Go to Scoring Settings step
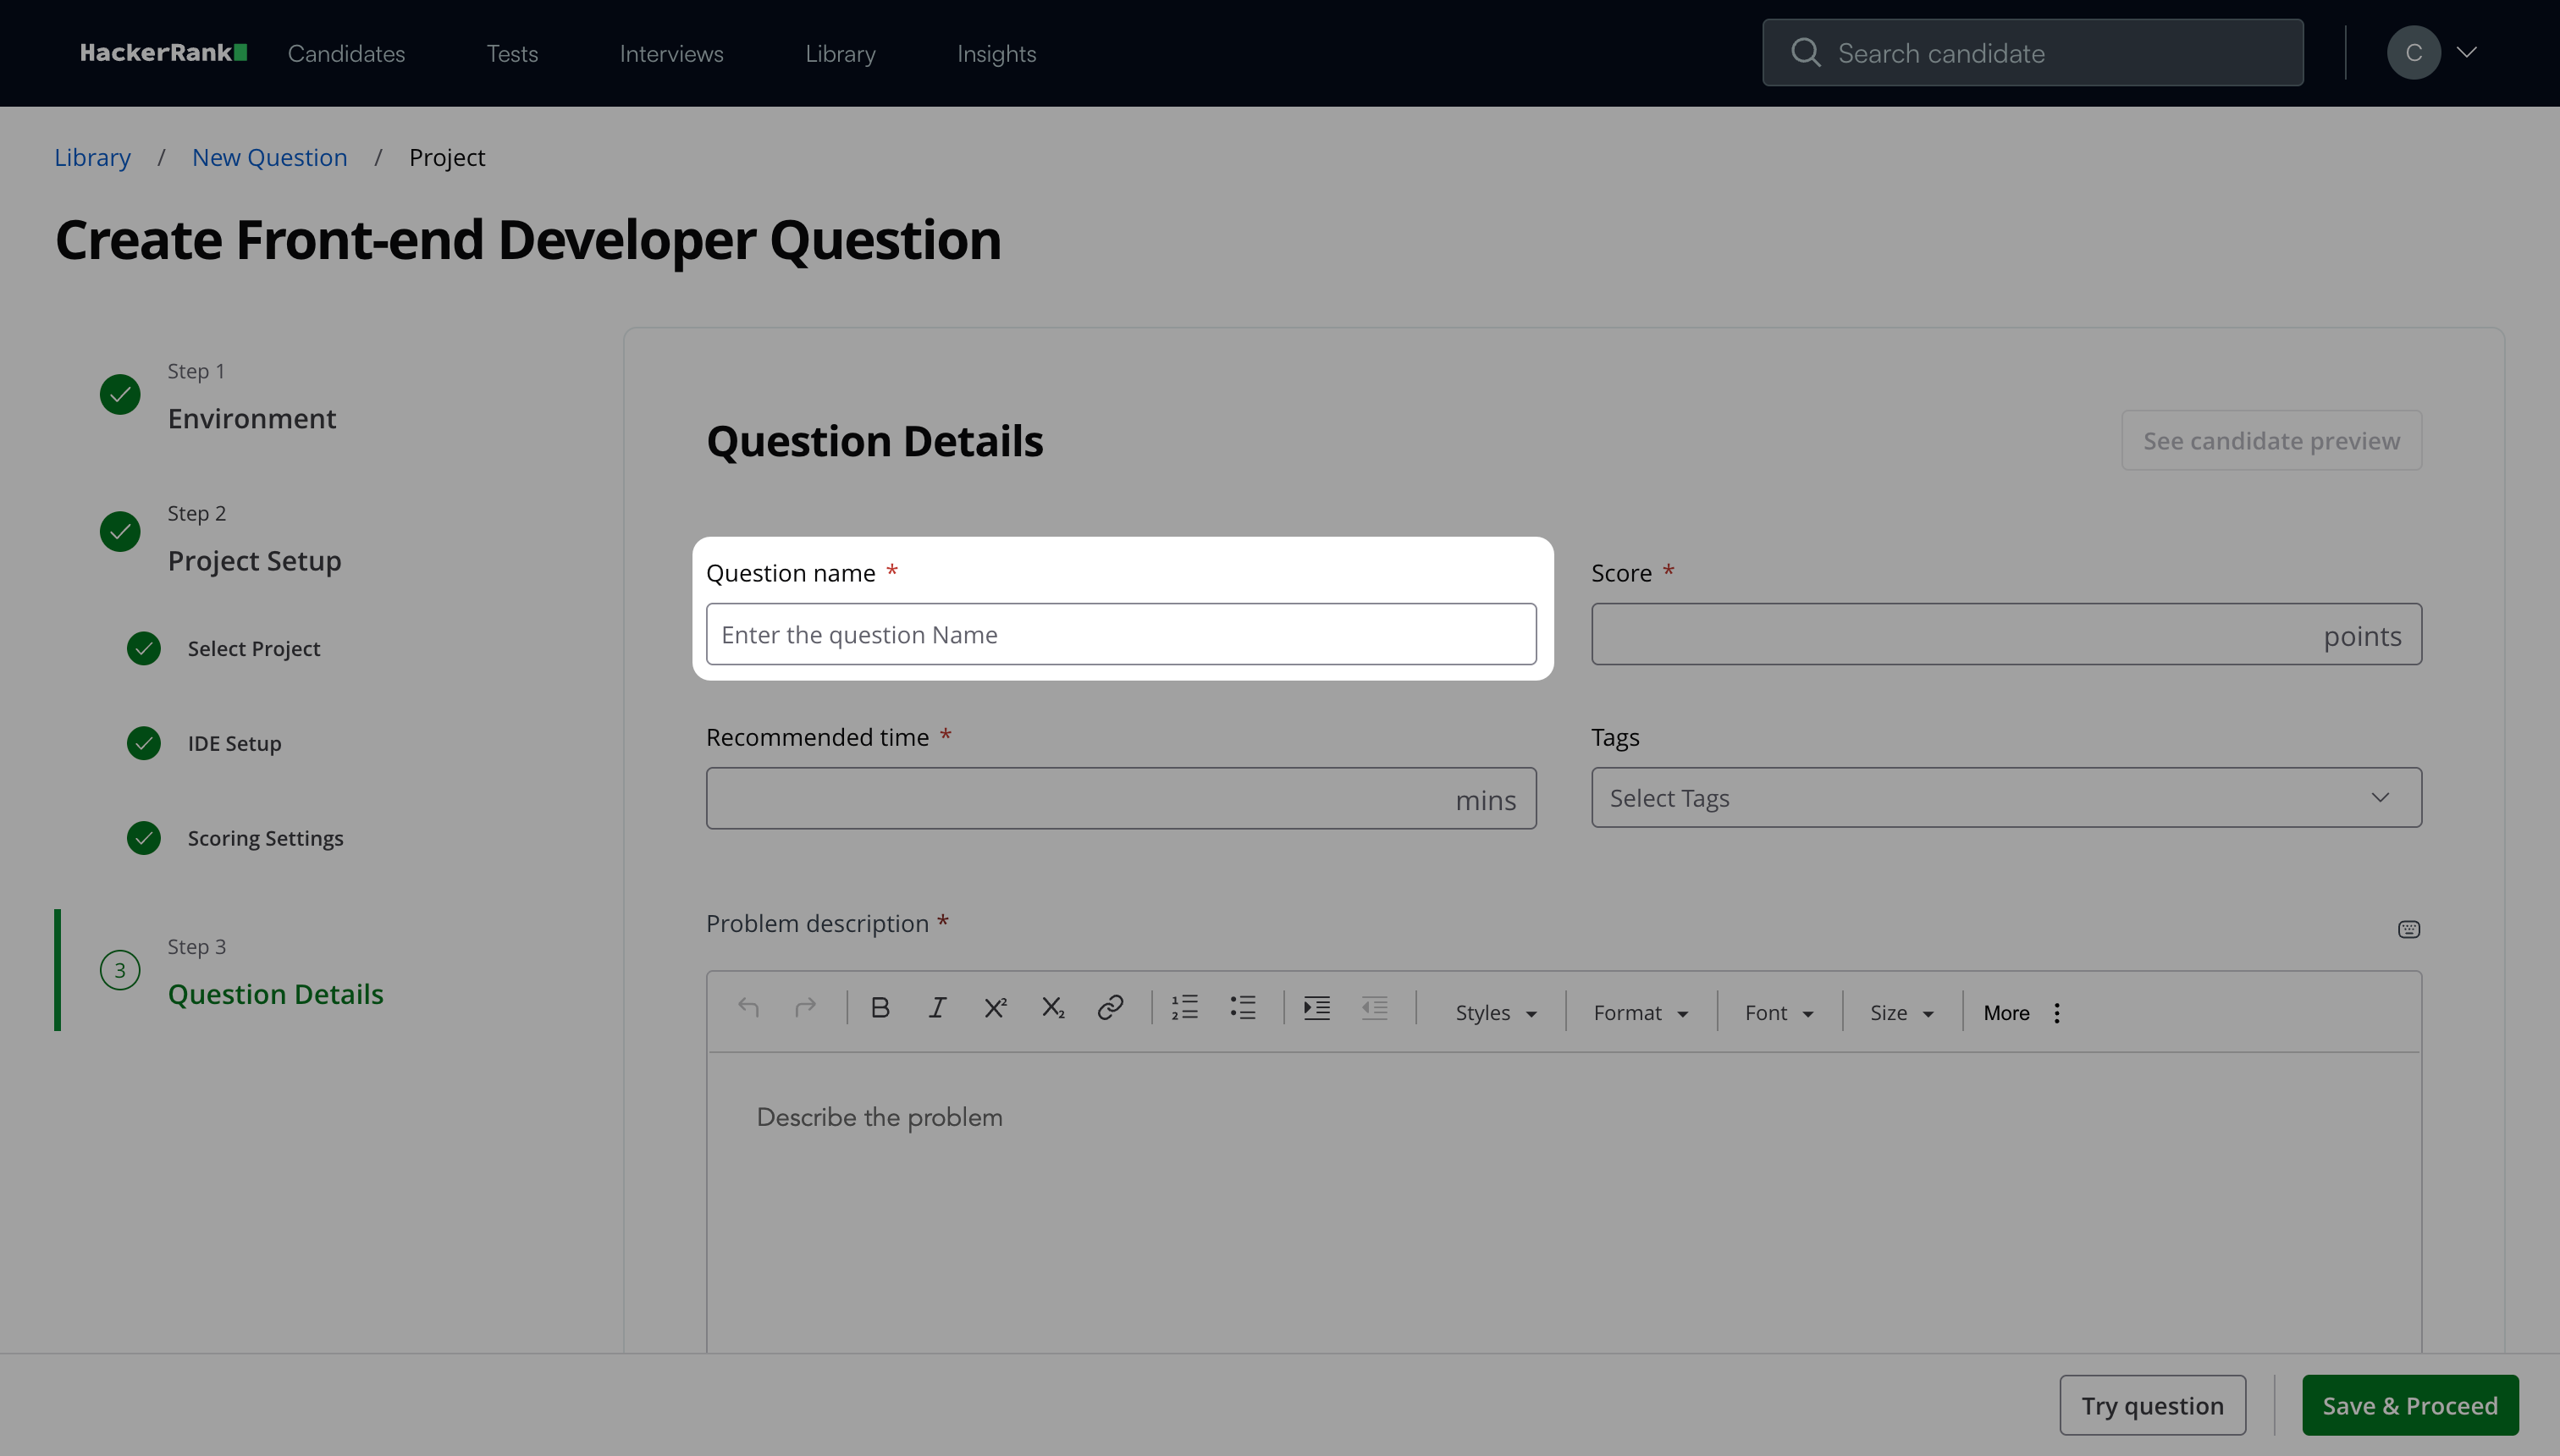Image resolution: width=2560 pixels, height=1456 pixels. (265, 838)
